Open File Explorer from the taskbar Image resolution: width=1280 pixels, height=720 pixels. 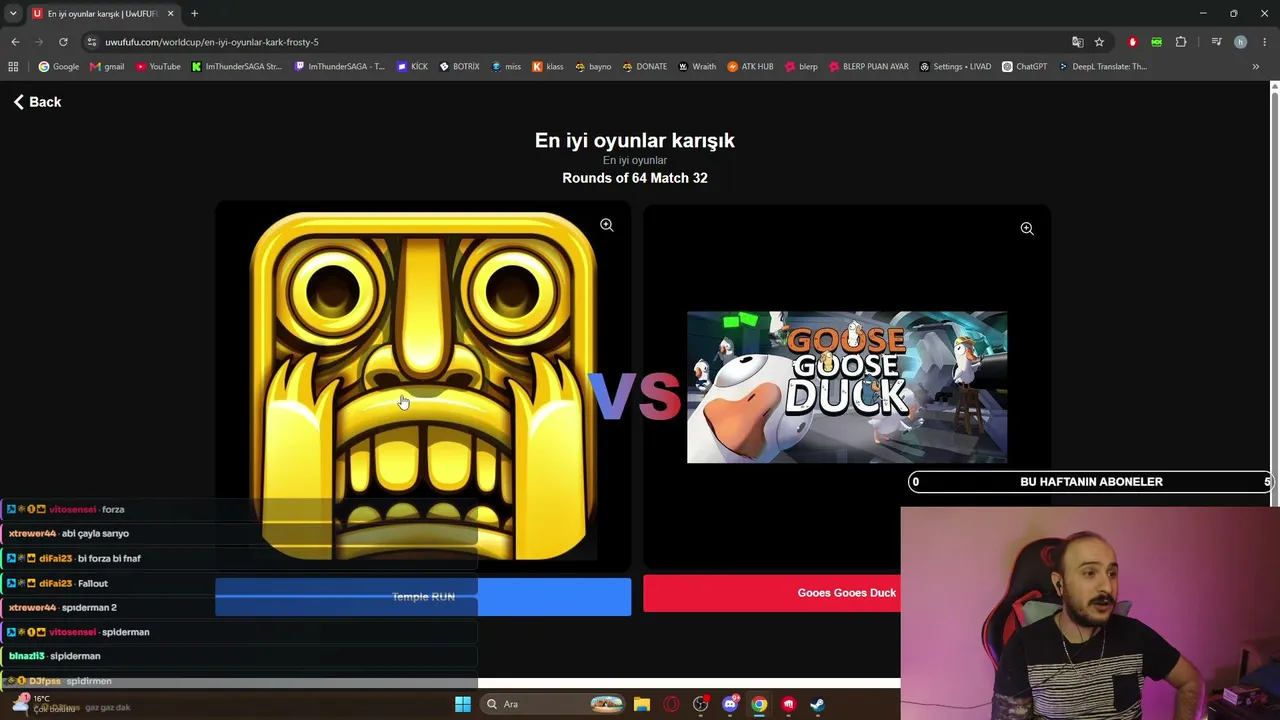coord(642,704)
